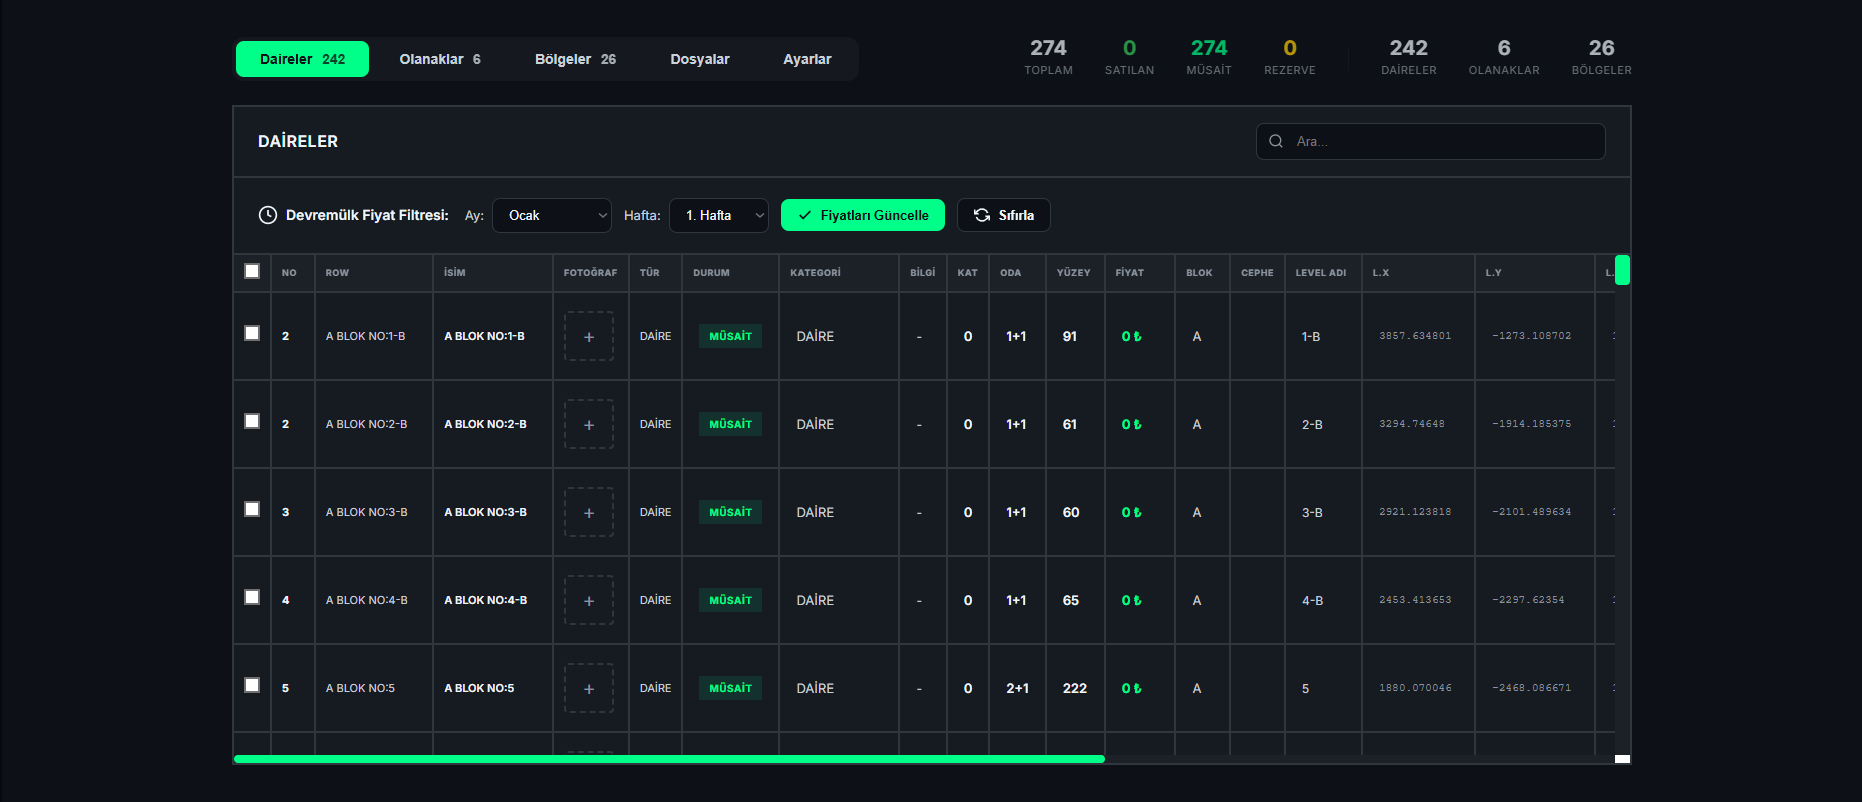Toggle the select-all checkbox in the table header
This screenshot has height=802, width=1862.
click(252, 271)
